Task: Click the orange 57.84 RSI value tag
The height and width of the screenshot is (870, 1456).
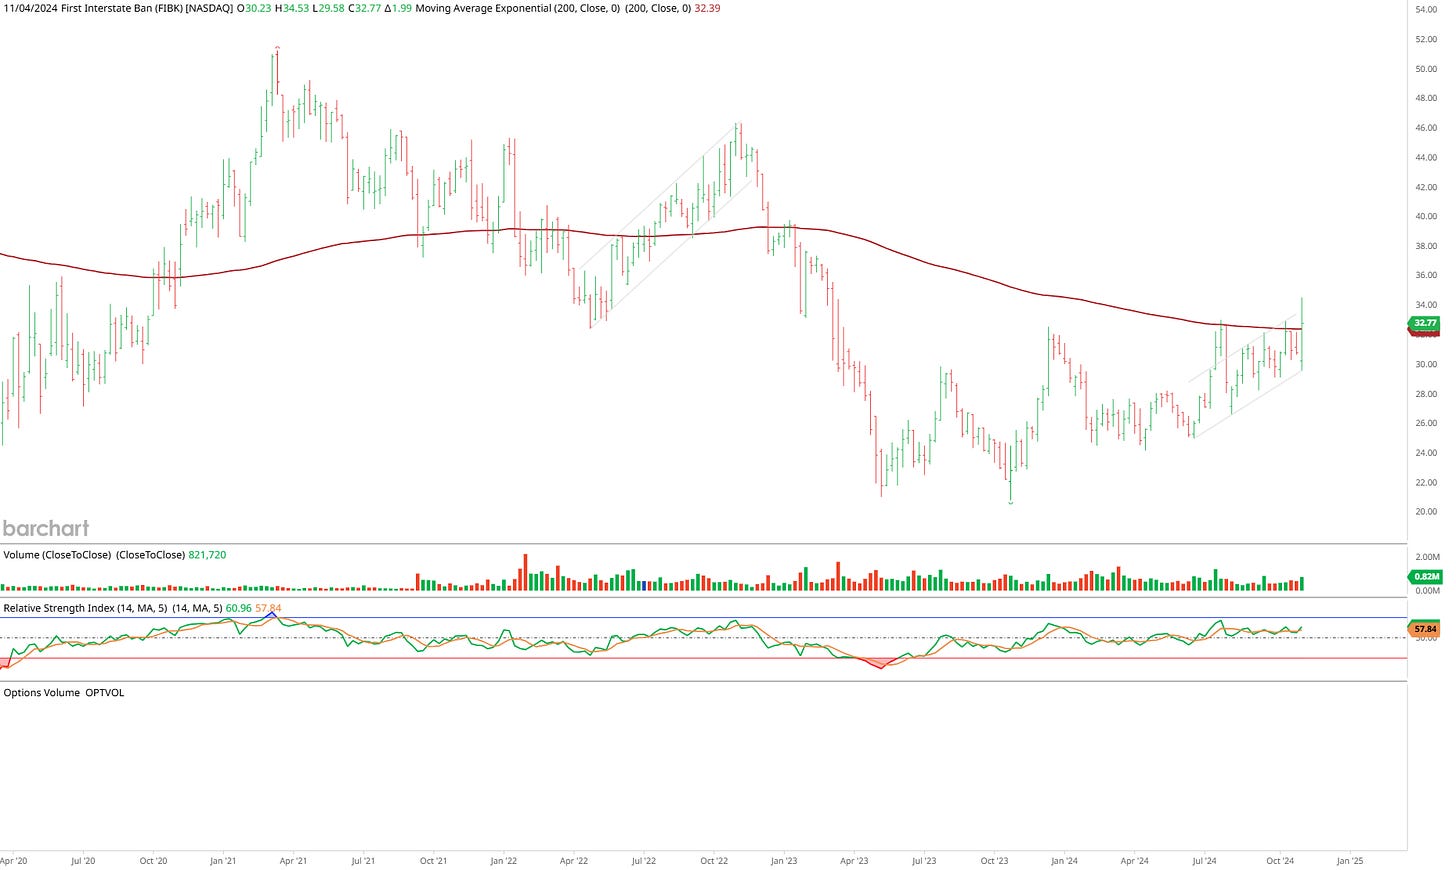Action: click(1425, 629)
